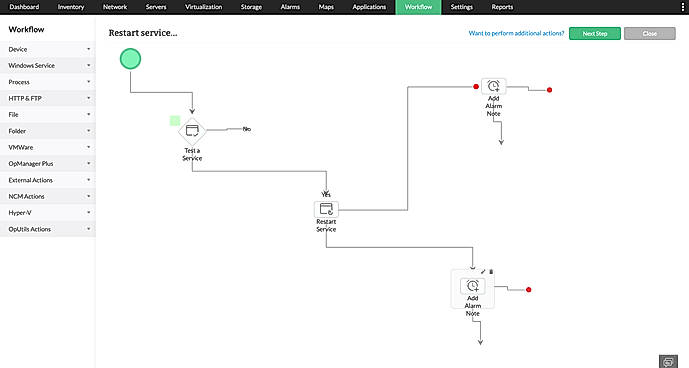Expand the OpManager Plus category
The height and width of the screenshot is (368, 689).
[x=48, y=164]
